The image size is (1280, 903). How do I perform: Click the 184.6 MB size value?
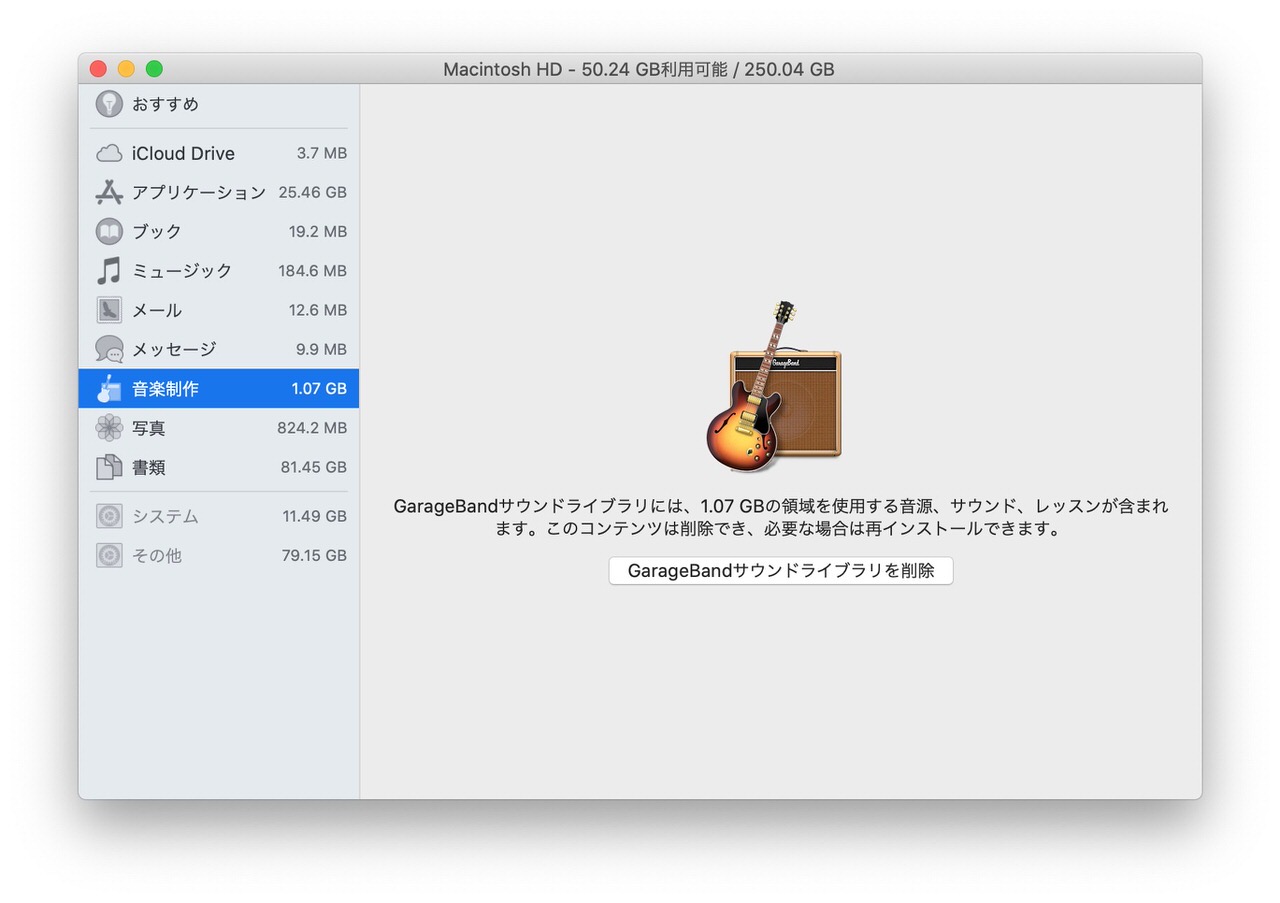313,271
